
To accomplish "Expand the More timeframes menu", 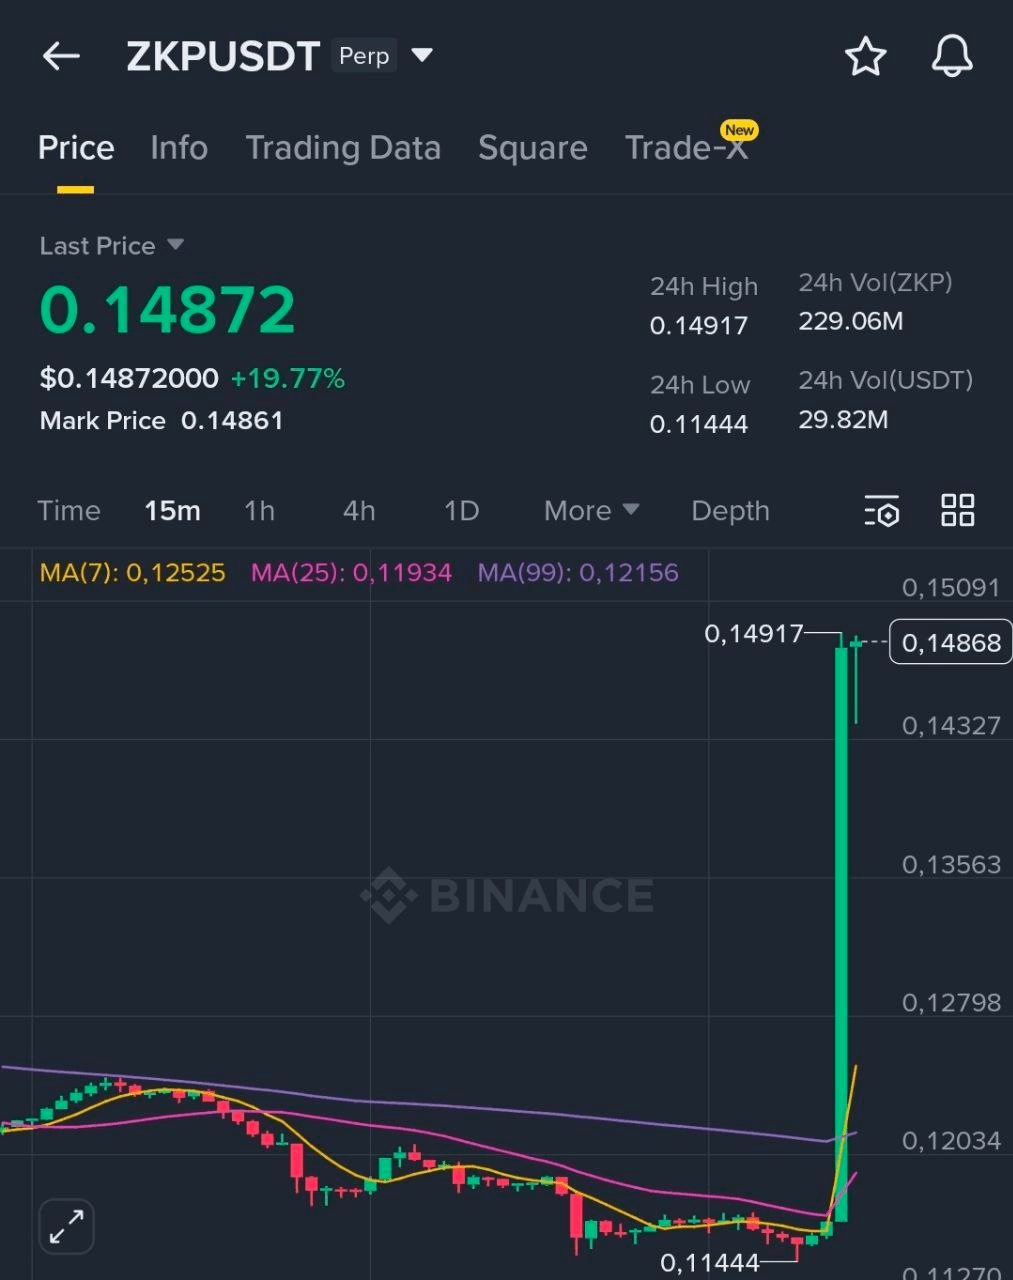I will (x=591, y=511).
